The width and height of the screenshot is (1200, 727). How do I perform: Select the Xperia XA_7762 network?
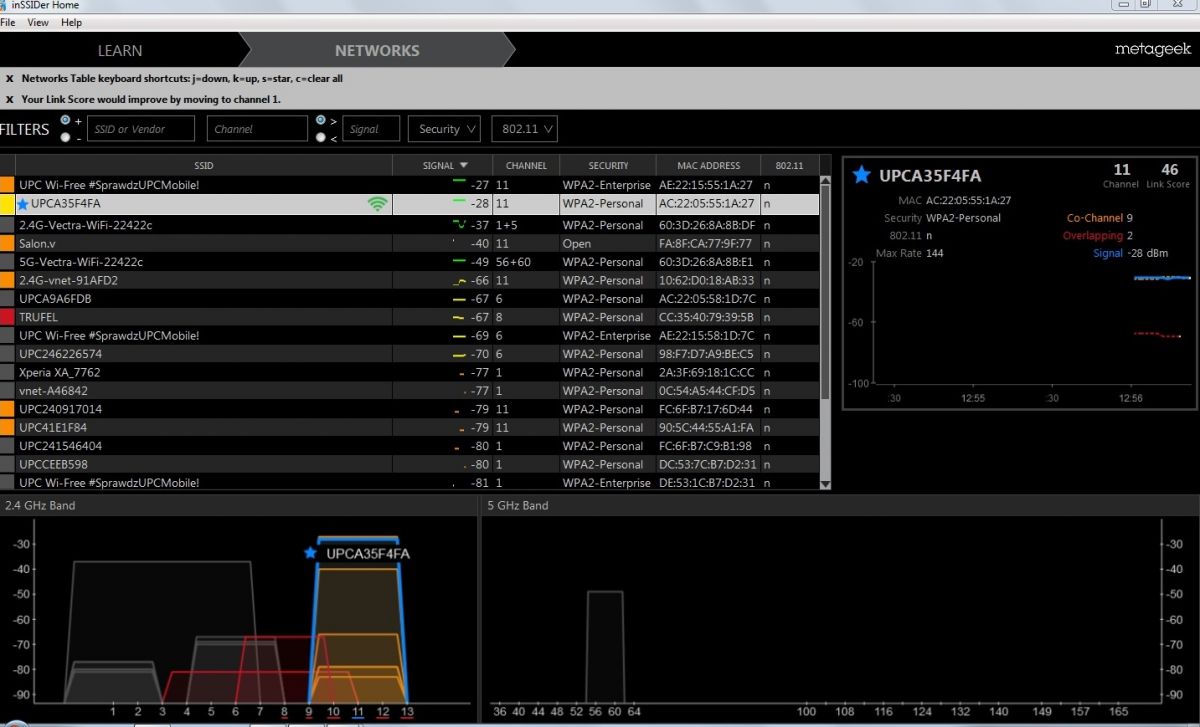coord(409,372)
